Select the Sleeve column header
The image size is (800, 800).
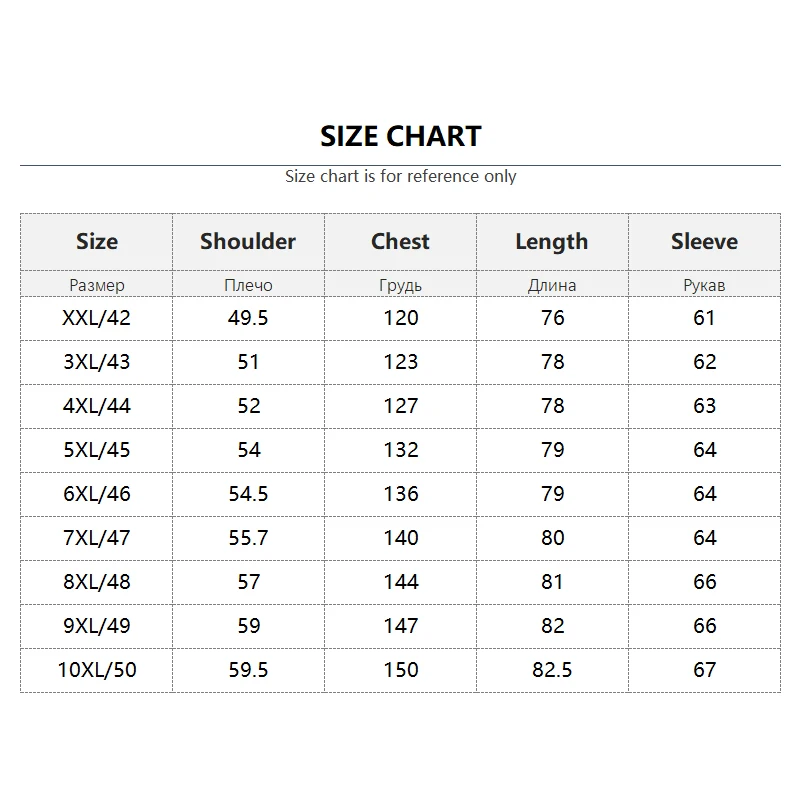coord(704,242)
